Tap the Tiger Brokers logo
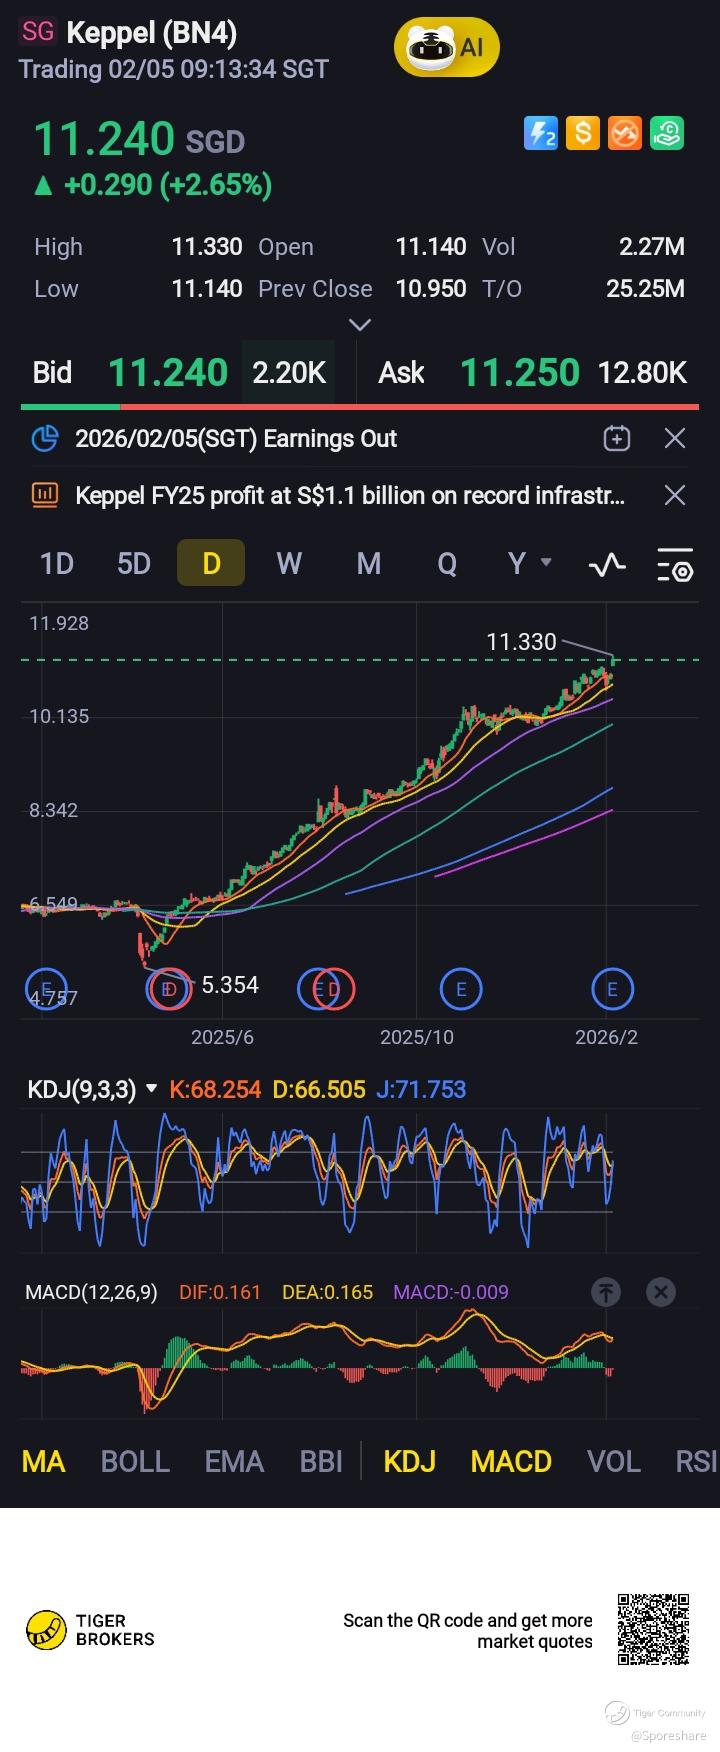The height and width of the screenshot is (1752, 720). [x=90, y=1629]
